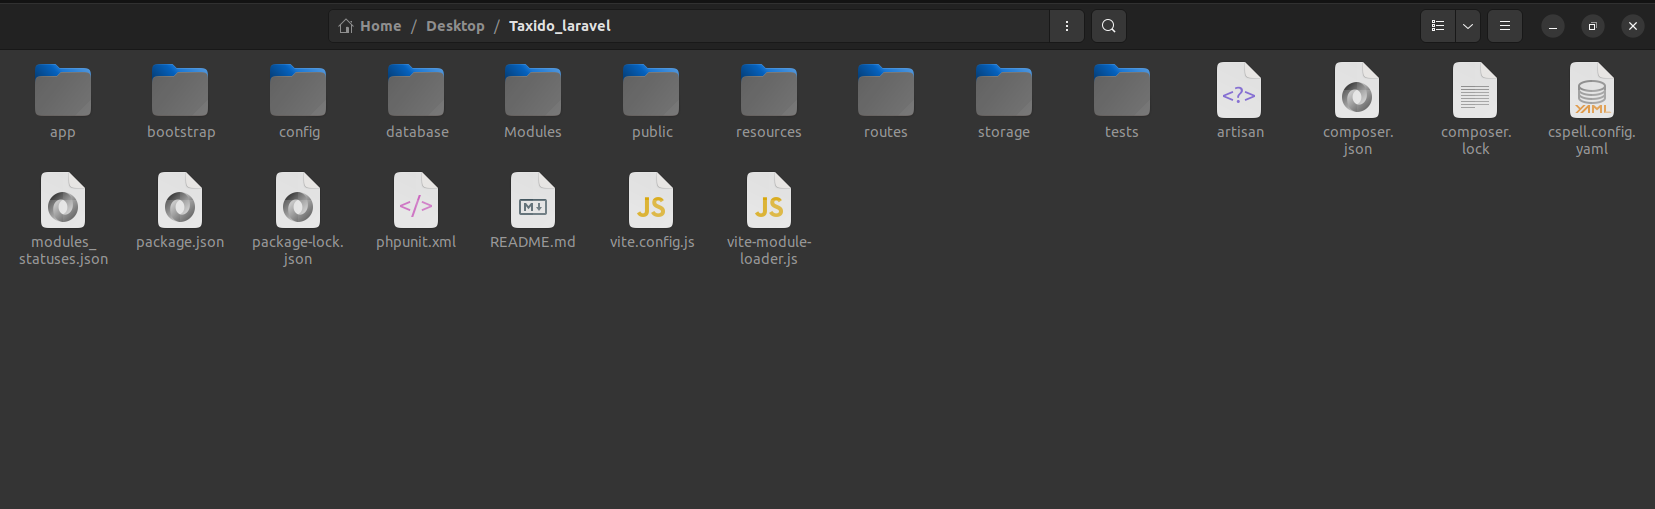Image resolution: width=1655 pixels, height=509 pixels.
Task: Select the composer.json file
Action: (x=1357, y=92)
